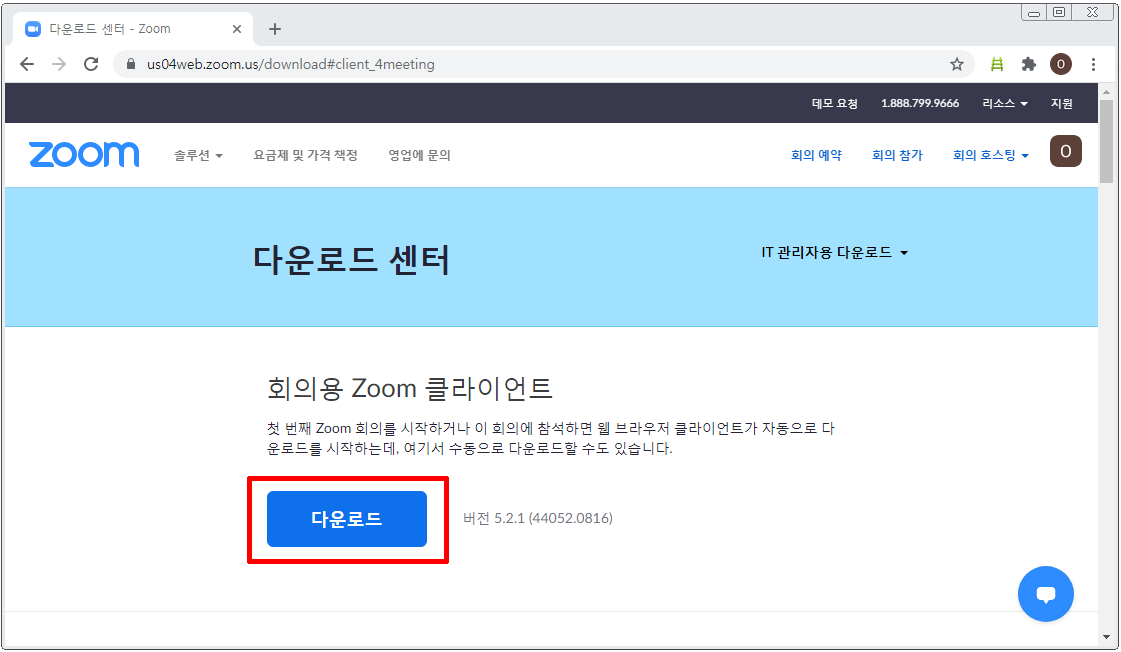1121x652 pixels.
Task: Open the Zoom account avatar menu
Action: (x=1065, y=152)
